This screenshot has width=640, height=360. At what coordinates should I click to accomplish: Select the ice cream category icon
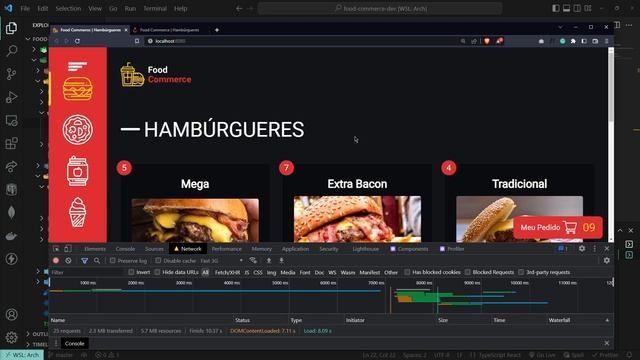tap(78, 212)
